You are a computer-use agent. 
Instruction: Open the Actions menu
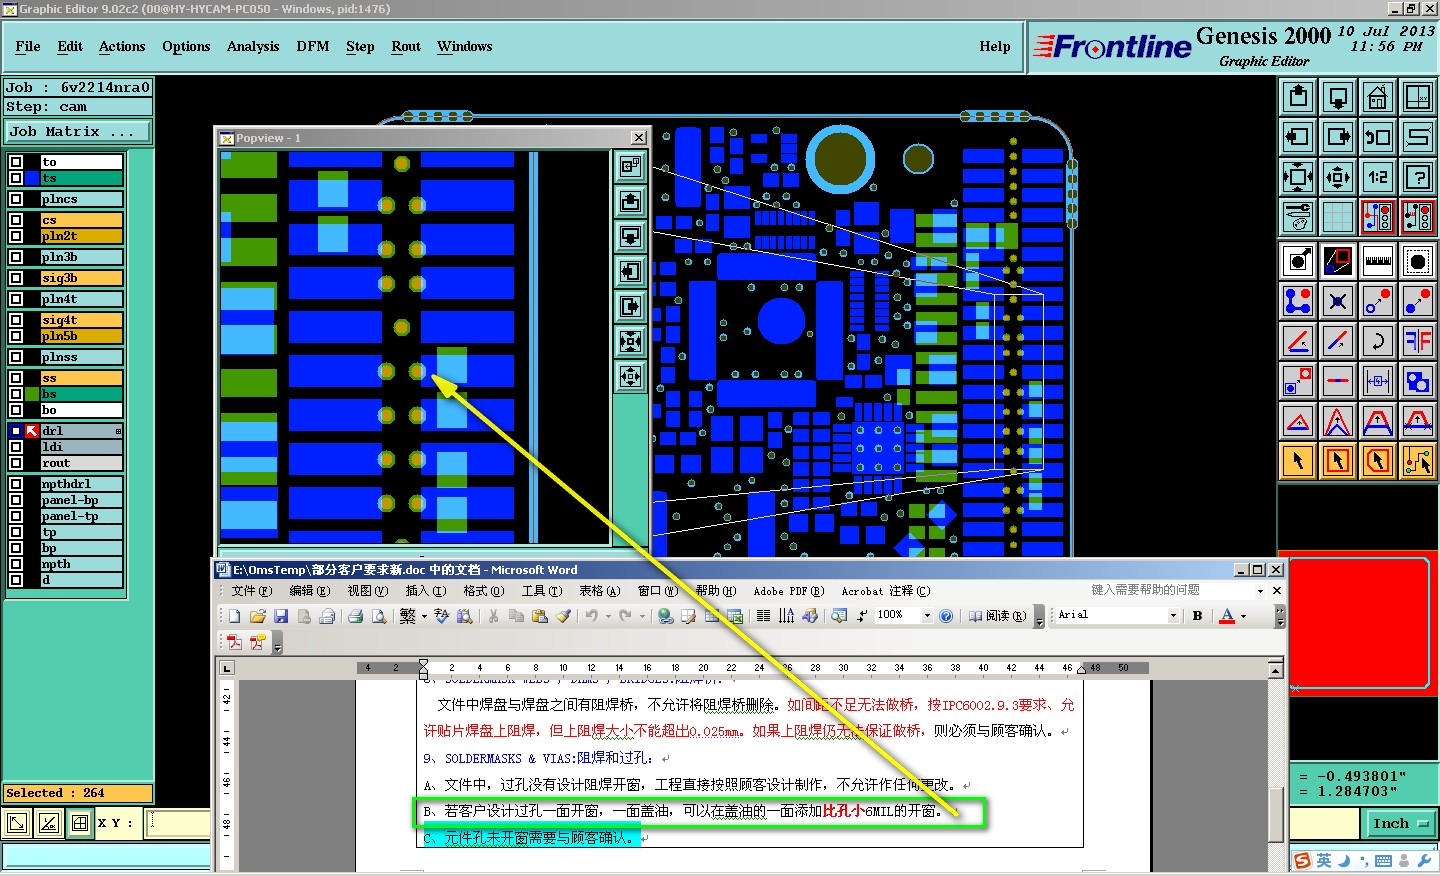(x=122, y=47)
